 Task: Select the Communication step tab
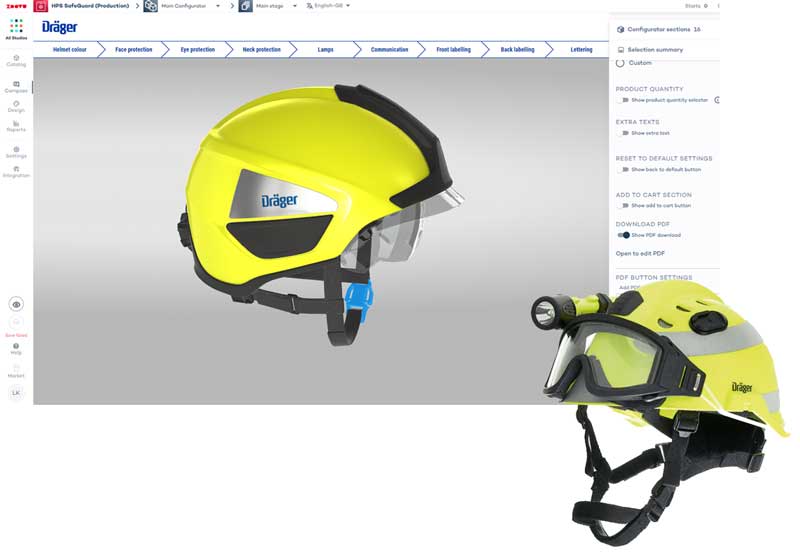point(389,50)
